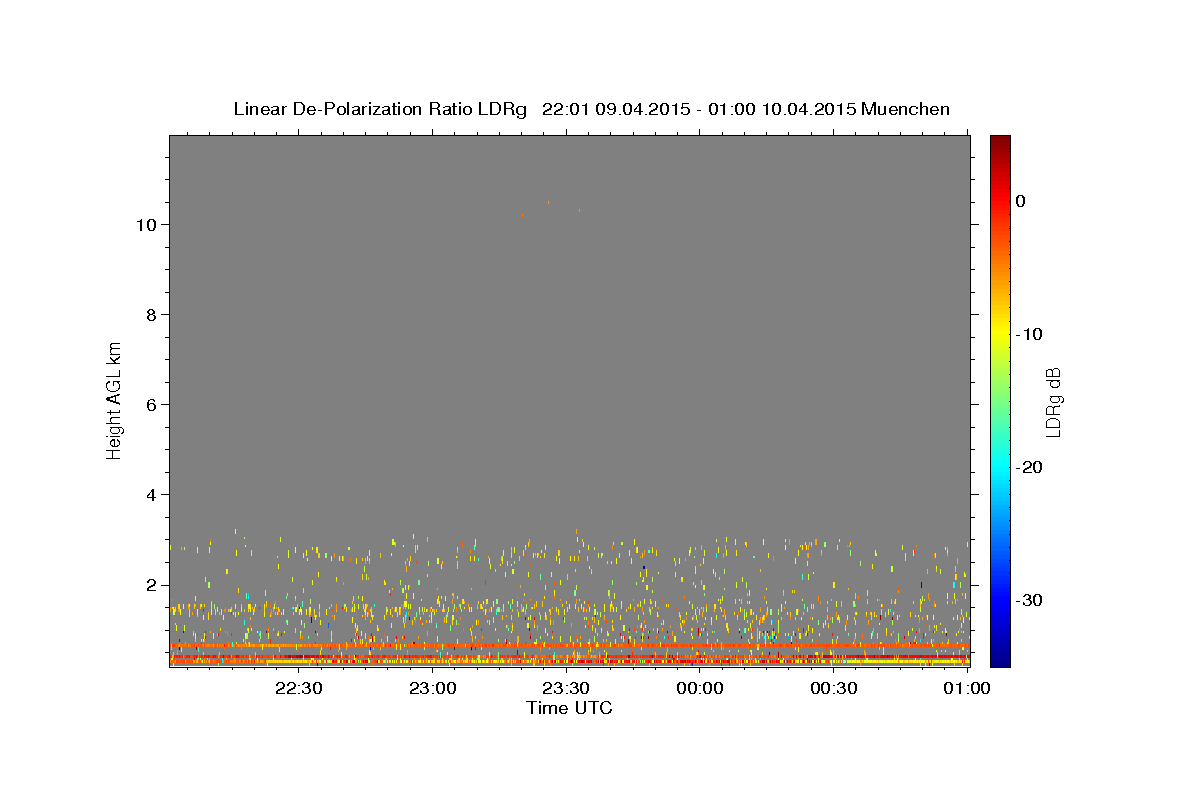1200x800 pixels.
Task: Click the green section of the colorbar
Action: click(1000, 400)
